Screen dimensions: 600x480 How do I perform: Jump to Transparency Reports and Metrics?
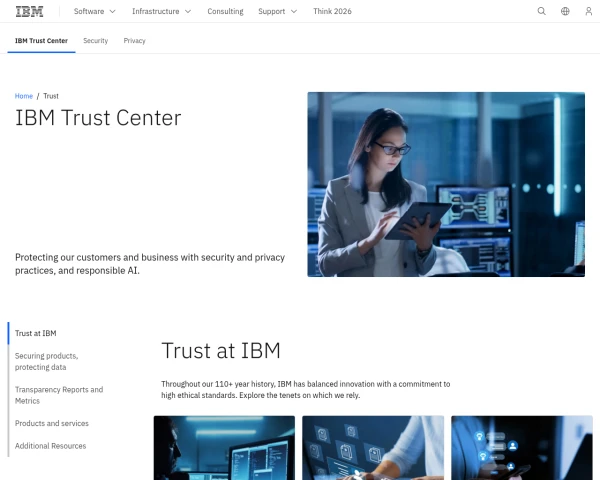point(59,395)
